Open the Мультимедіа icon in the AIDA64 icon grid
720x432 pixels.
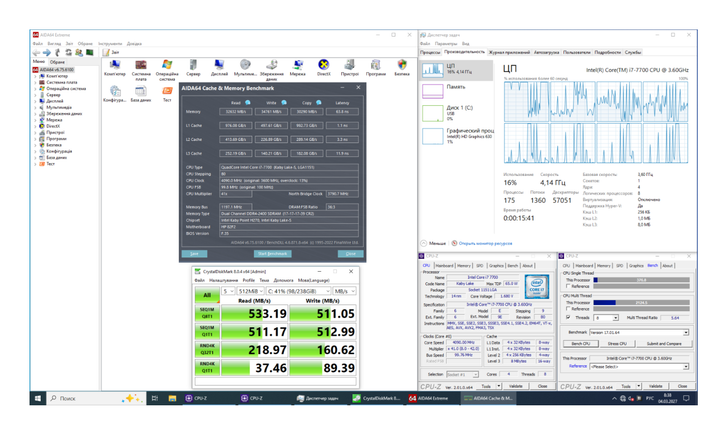245,65
